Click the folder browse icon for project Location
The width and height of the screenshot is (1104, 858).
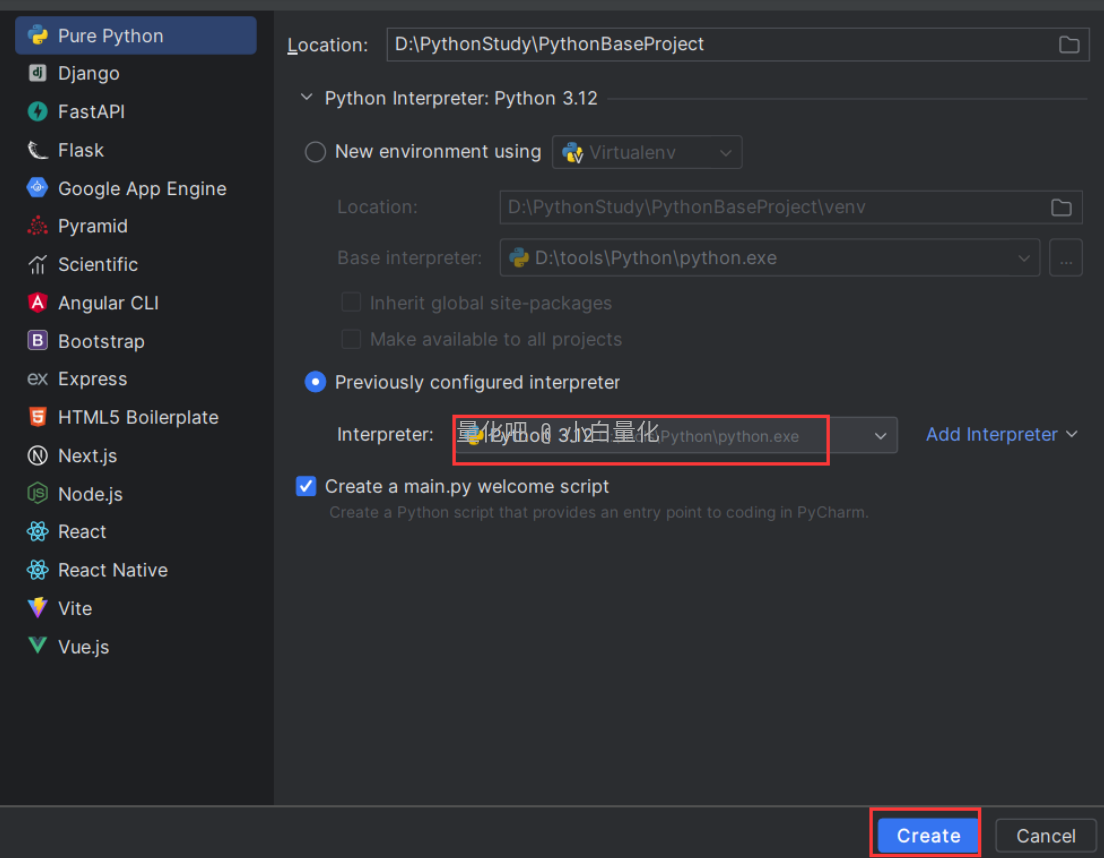(1069, 45)
